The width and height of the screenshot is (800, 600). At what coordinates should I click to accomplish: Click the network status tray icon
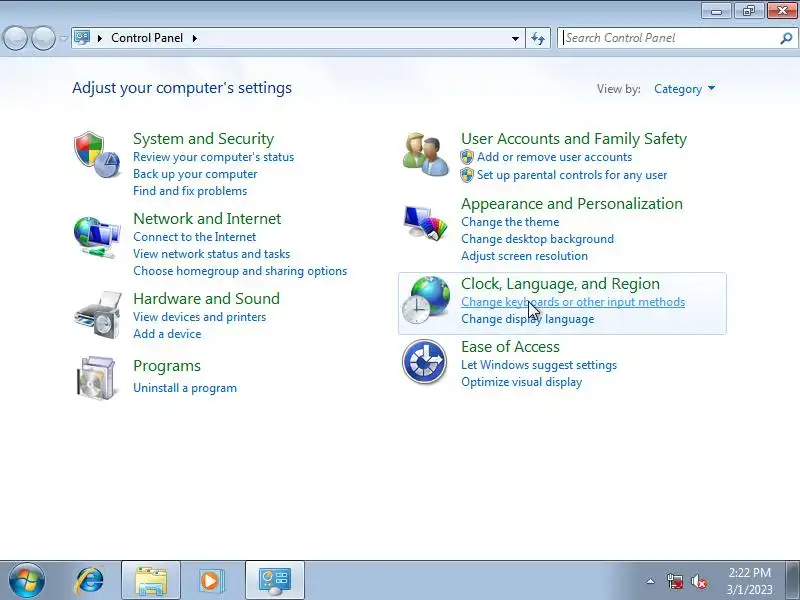pyautogui.click(x=675, y=581)
